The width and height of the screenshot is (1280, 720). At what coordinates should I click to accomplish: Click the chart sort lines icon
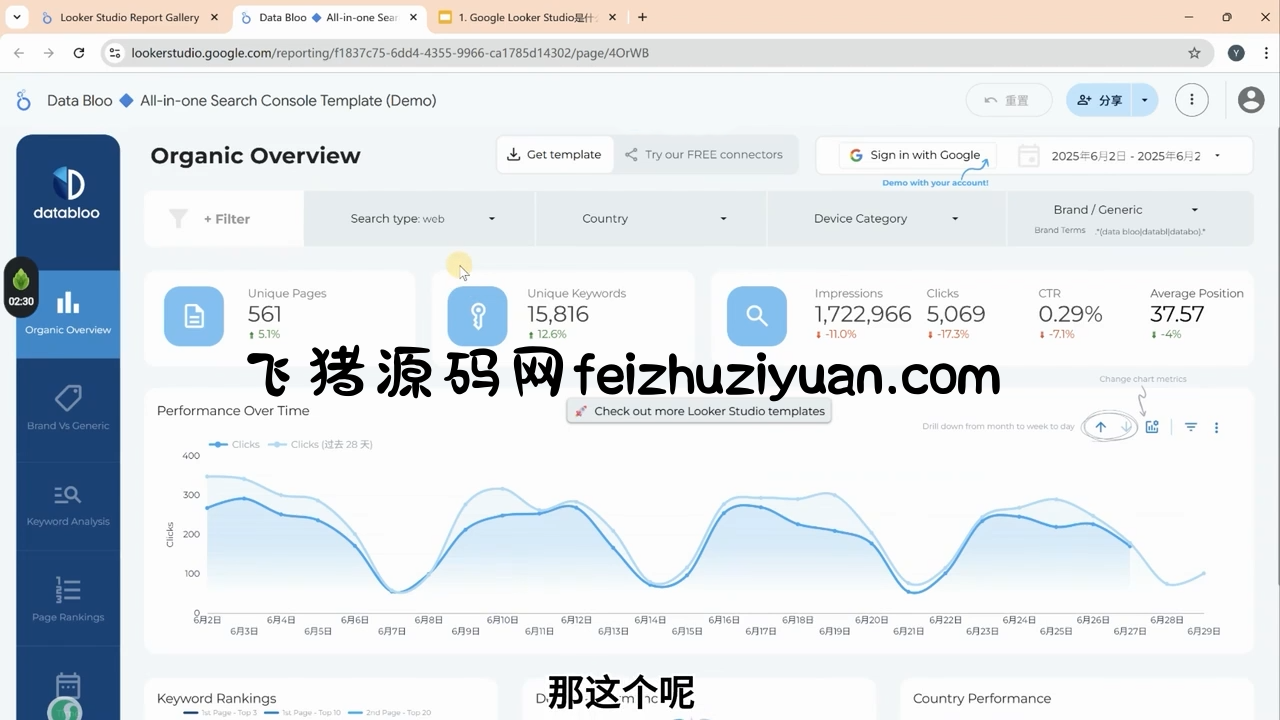(x=1191, y=427)
